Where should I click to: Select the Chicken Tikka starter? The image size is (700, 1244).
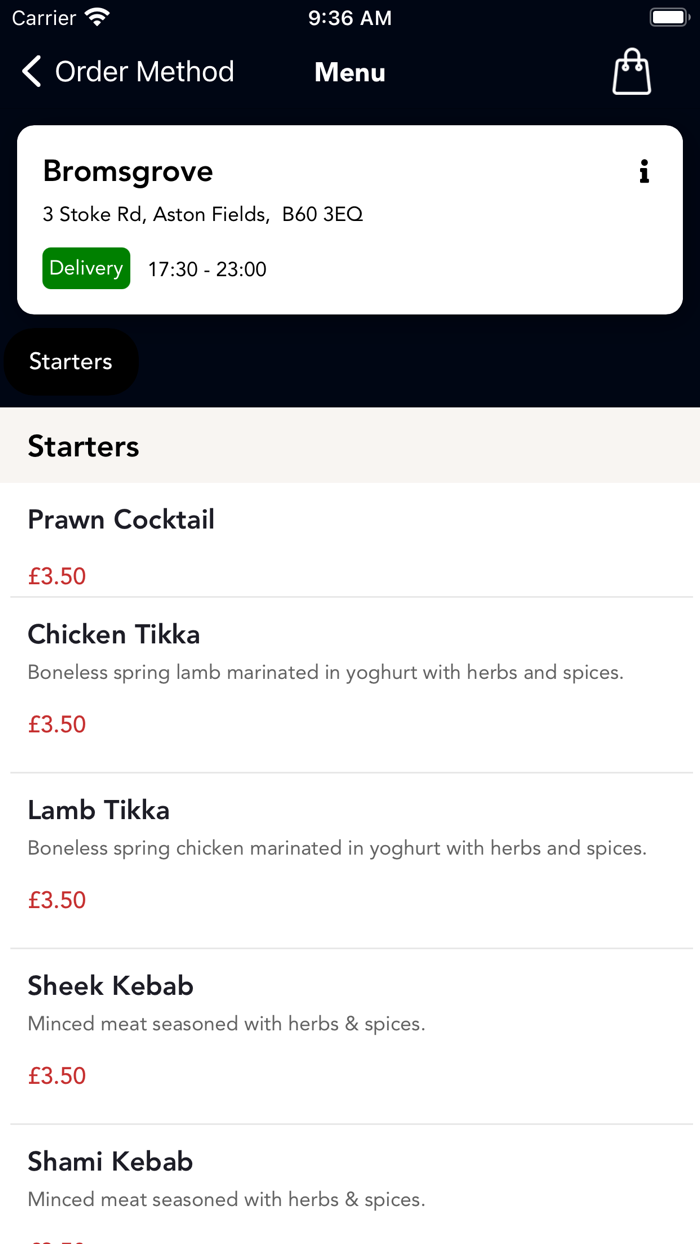(x=114, y=635)
